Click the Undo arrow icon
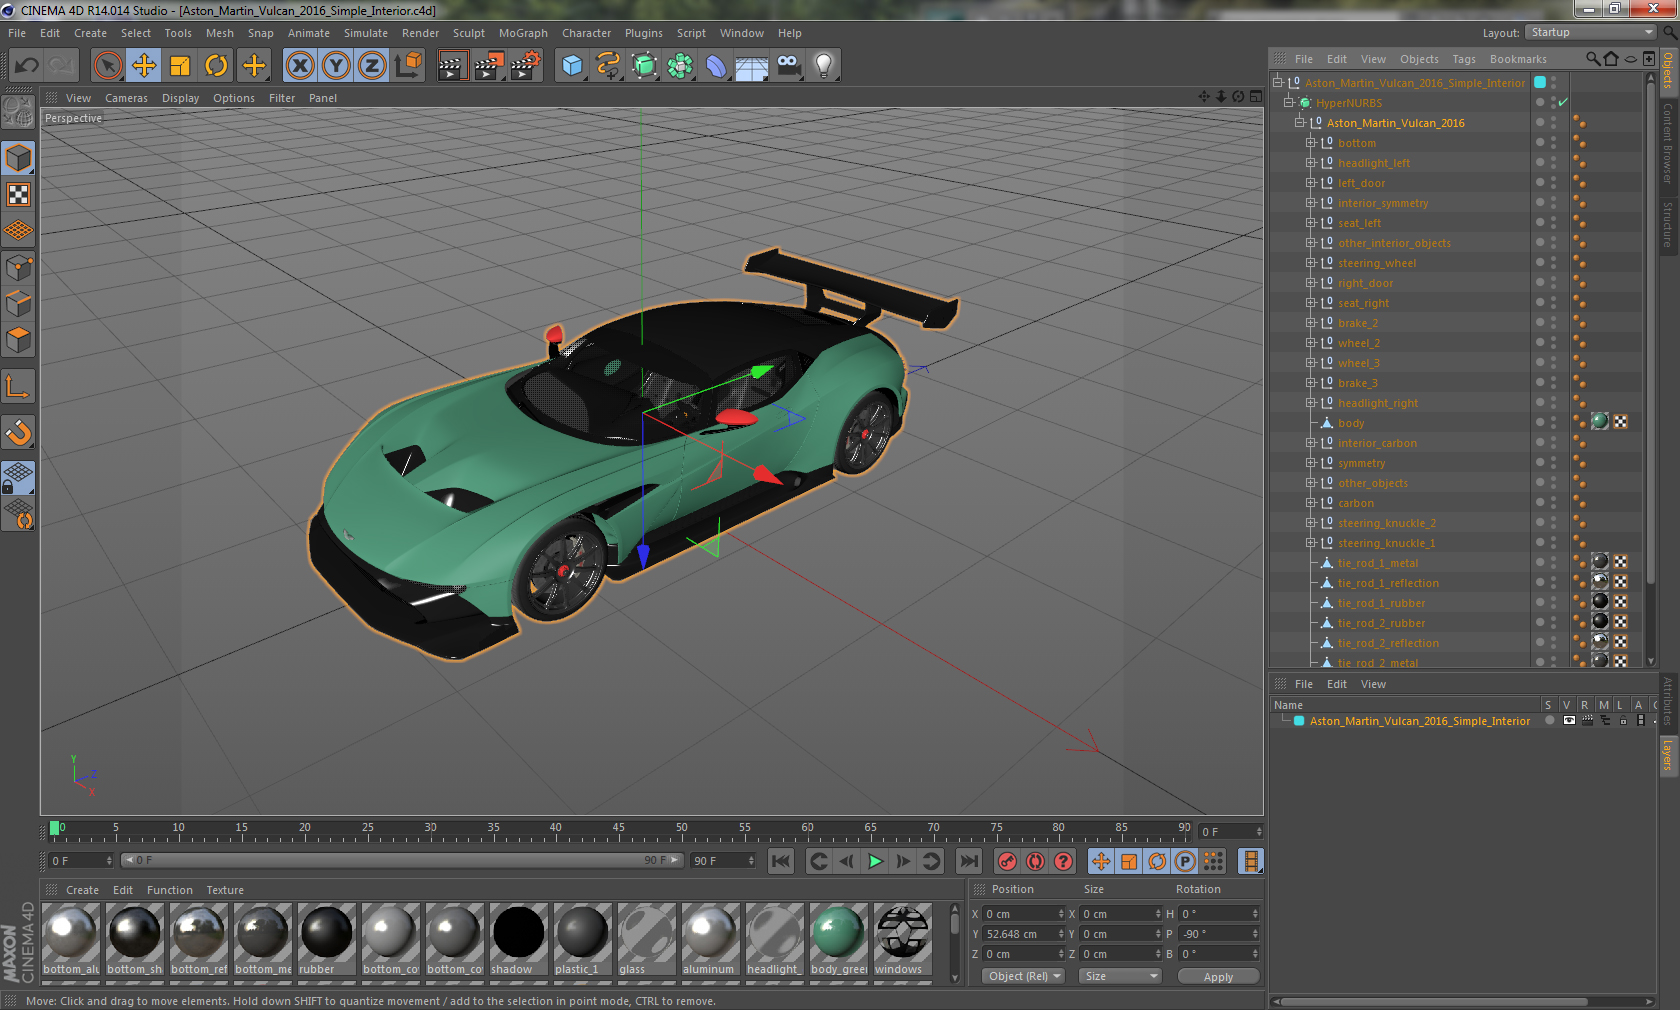 pyautogui.click(x=27, y=66)
